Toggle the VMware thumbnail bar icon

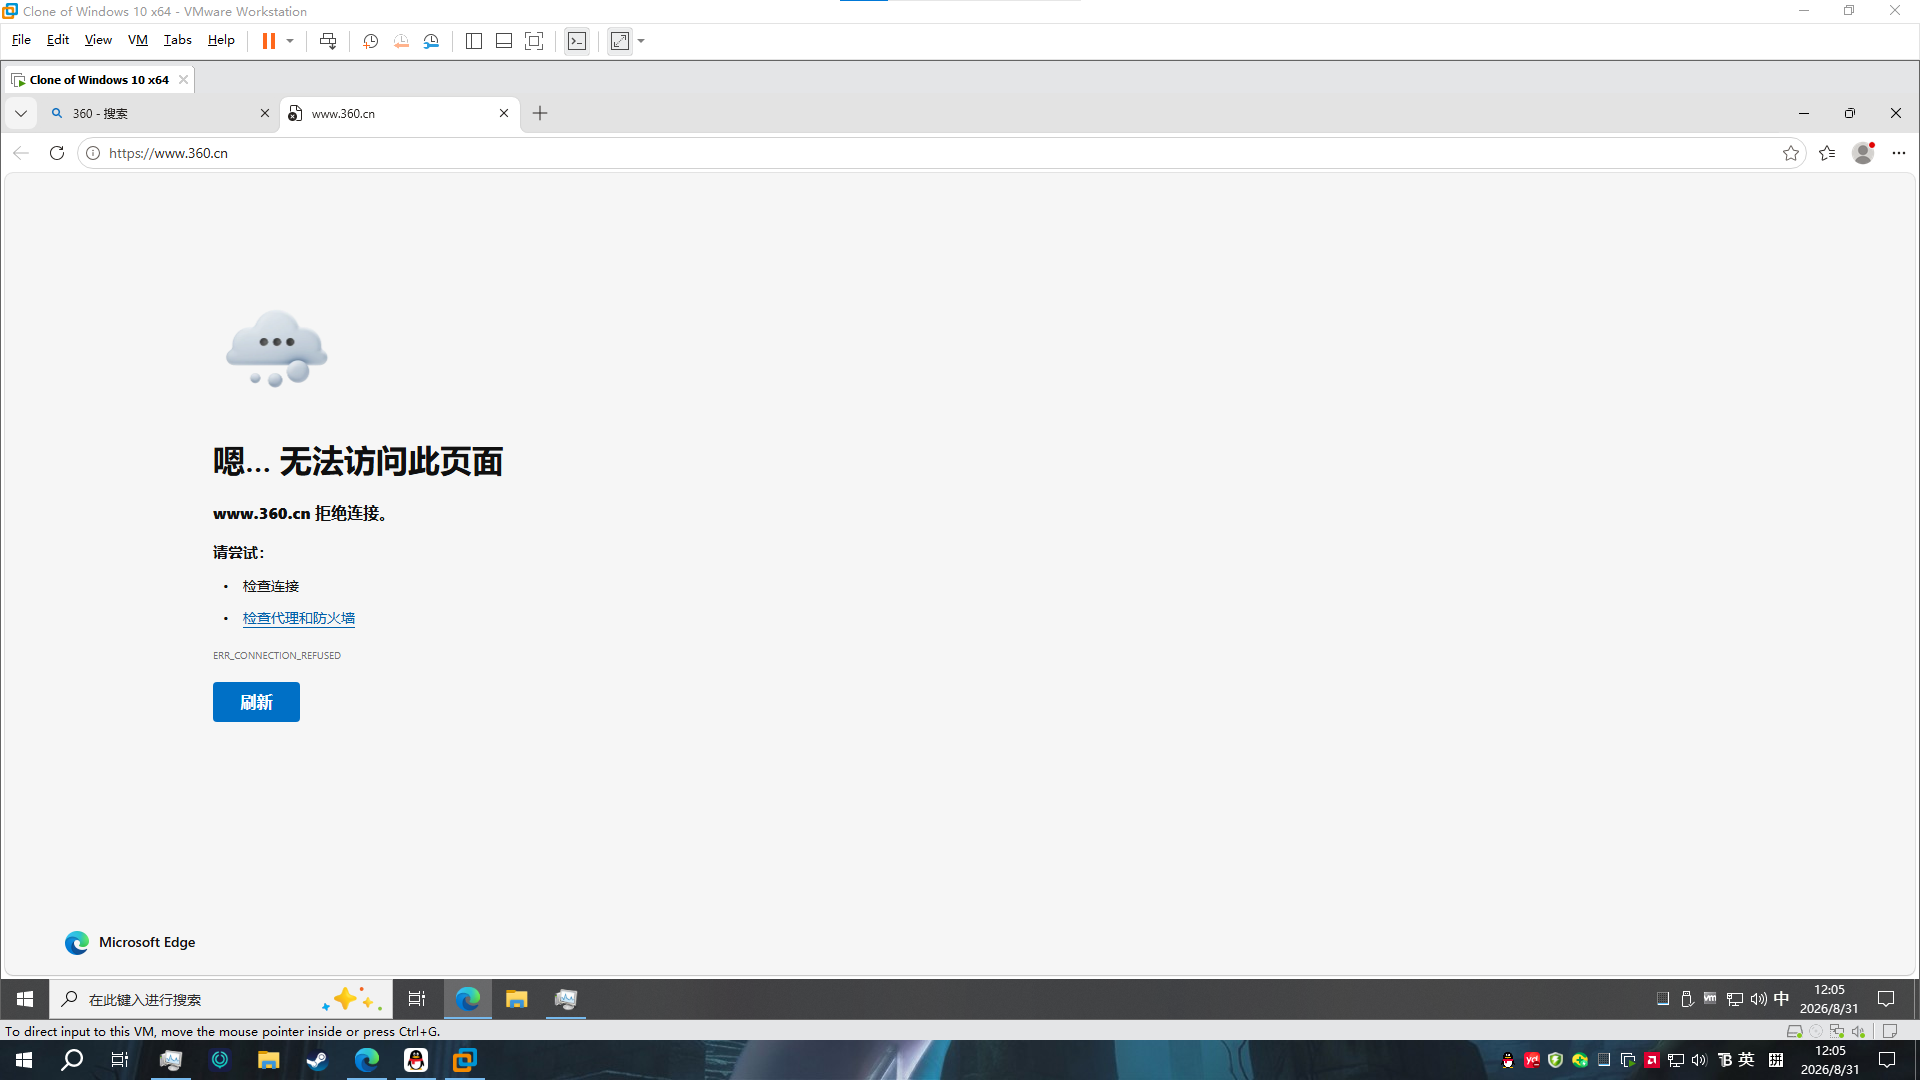(504, 41)
